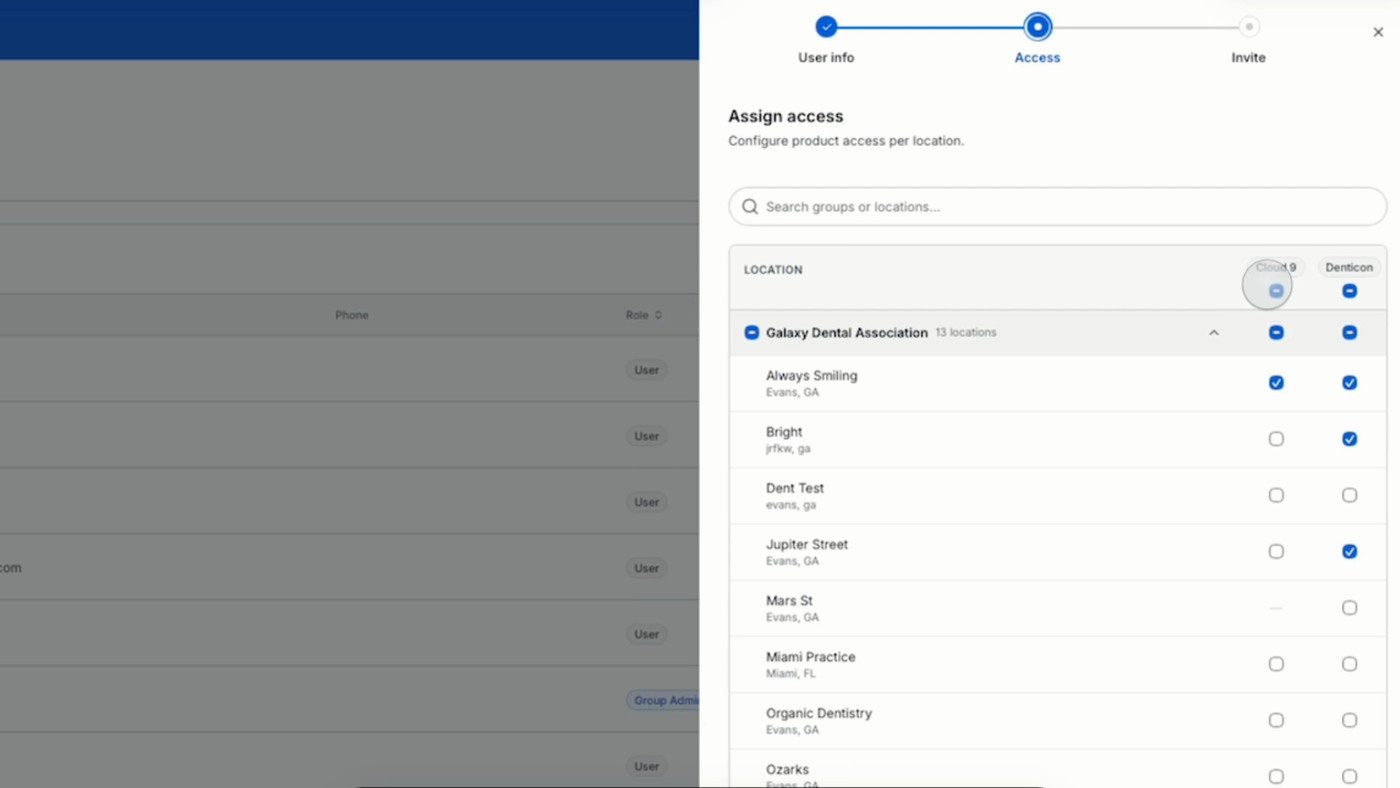Select the Always Smiling location name
Screen dimensions: 1400x788
pos(812,376)
